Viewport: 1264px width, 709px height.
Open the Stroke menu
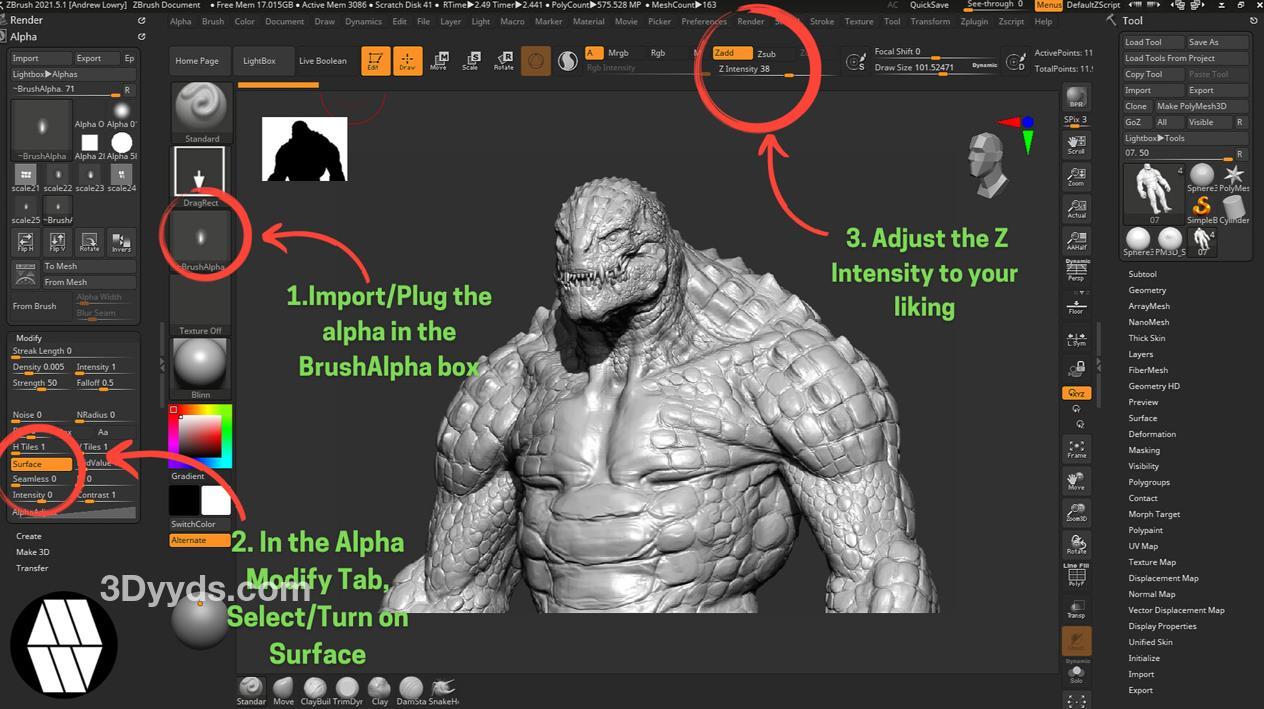coord(821,21)
